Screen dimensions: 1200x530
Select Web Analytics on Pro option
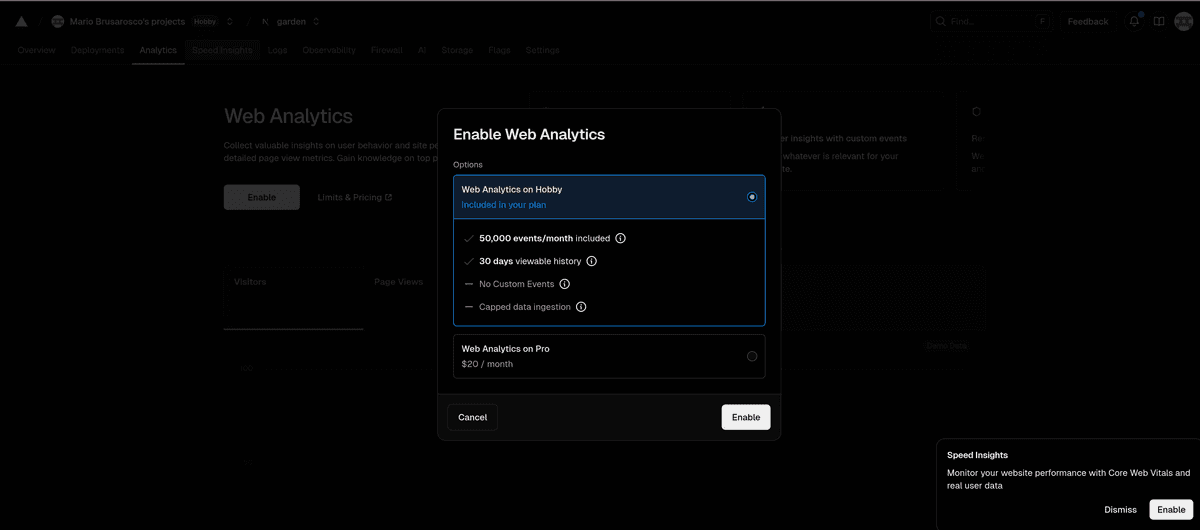click(x=609, y=356)
